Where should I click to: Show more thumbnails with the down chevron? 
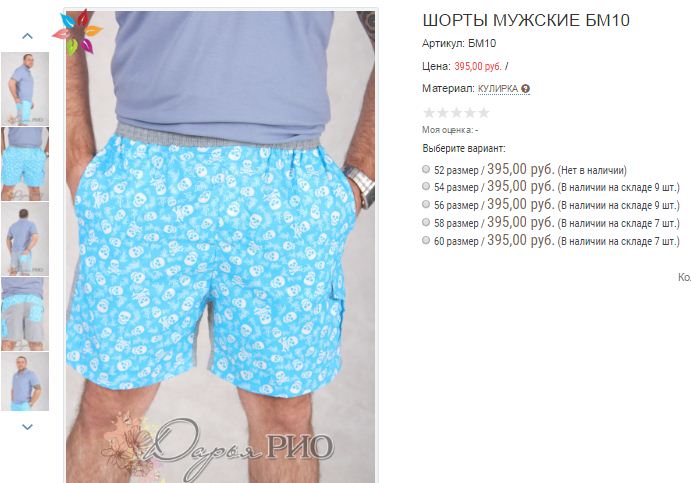coord(27,427)
